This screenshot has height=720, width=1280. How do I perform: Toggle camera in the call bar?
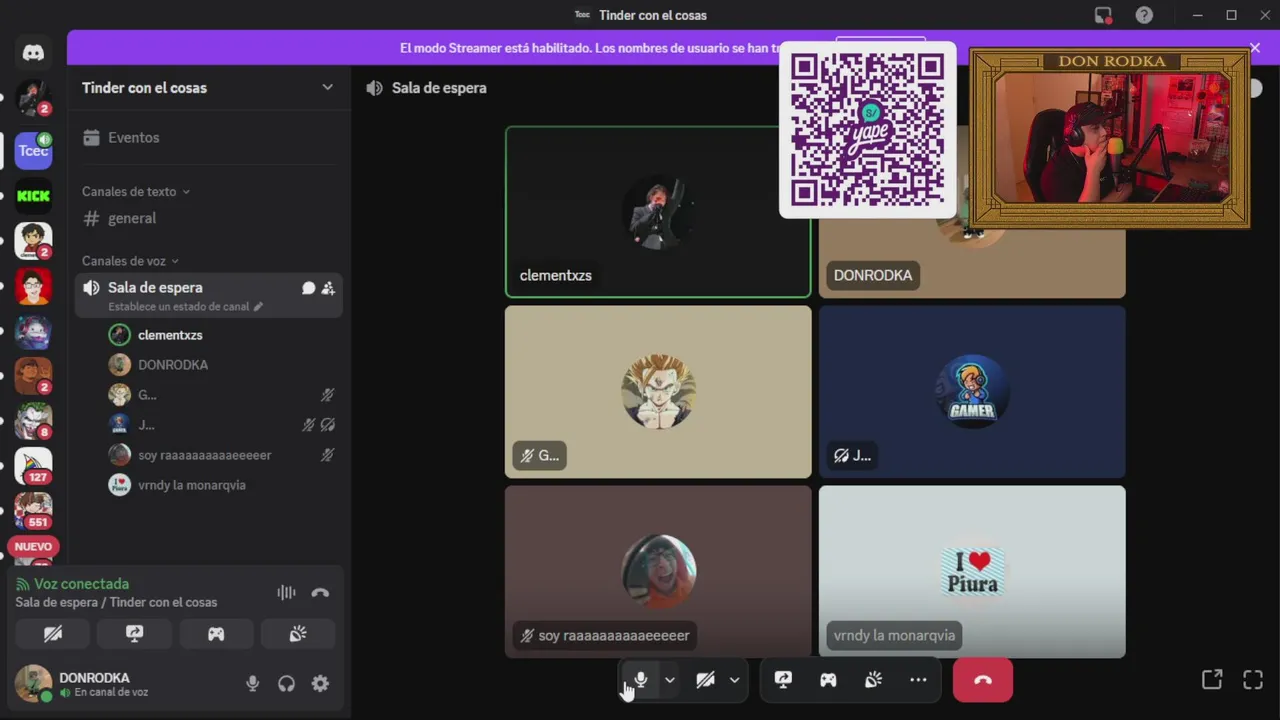705,680
